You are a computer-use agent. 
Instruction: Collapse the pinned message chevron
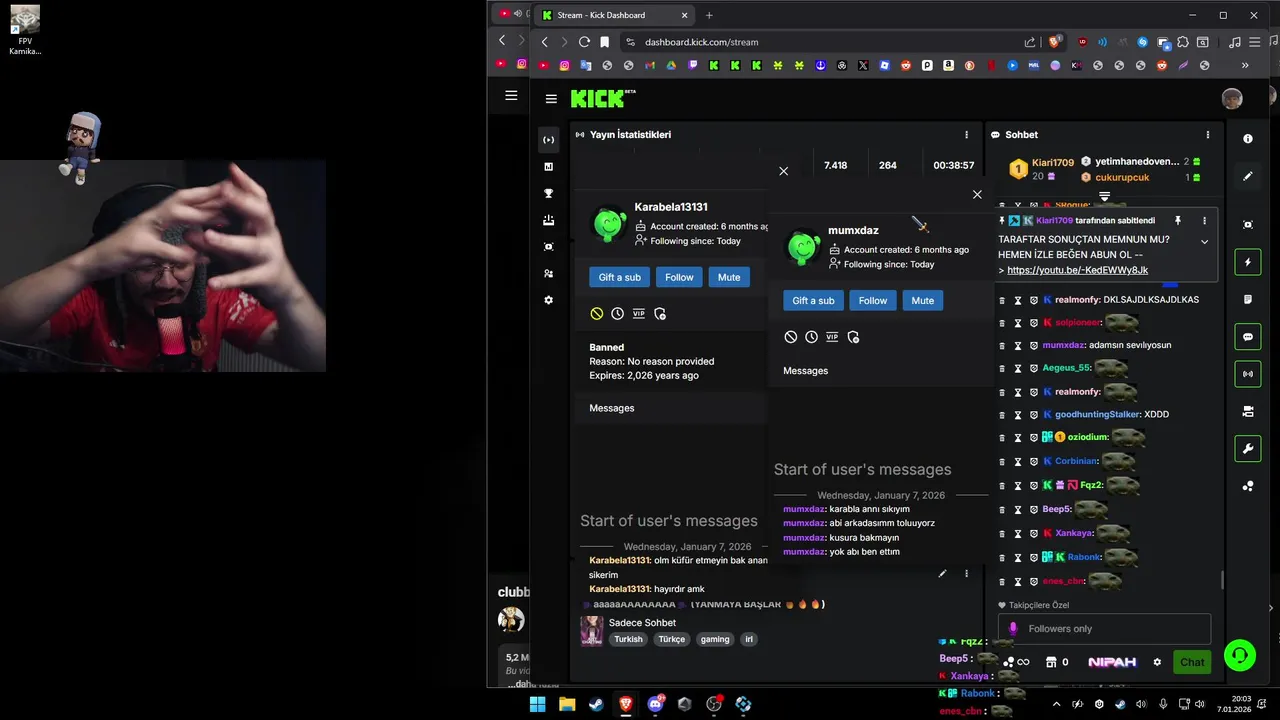pos(1204,242)
